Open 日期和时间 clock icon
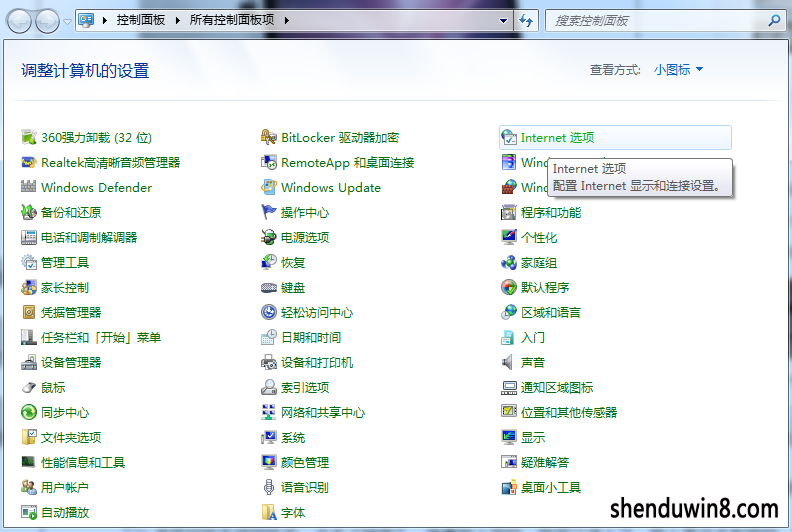792x532 pixels. 269,337
